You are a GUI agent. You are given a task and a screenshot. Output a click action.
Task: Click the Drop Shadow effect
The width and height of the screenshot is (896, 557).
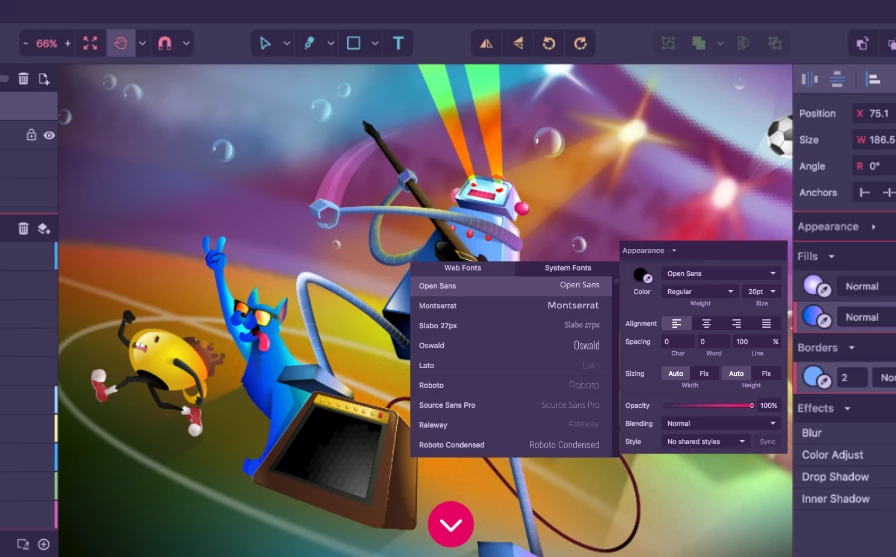tap(835, 477)
